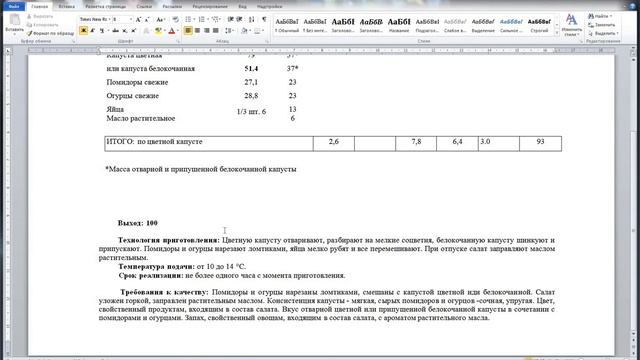Open shading fill color
Image resolution: width=640 pixels, height=360 pixels.
(x=244, y=31)
